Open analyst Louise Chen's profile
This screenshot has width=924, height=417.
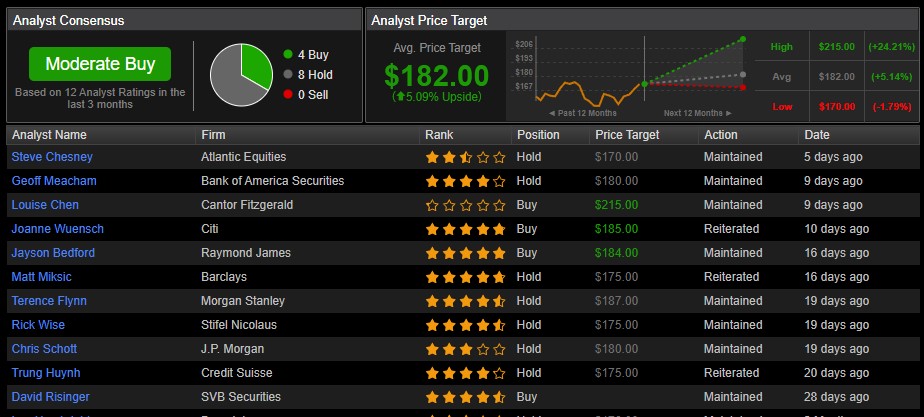point(45,205)
